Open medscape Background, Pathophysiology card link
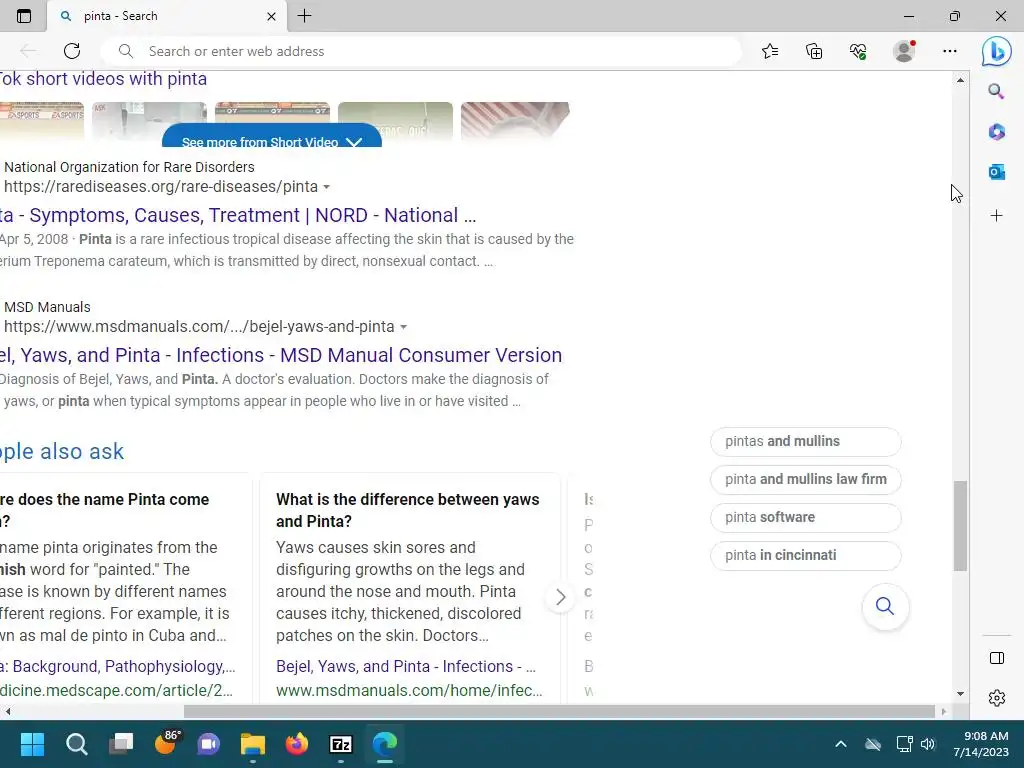This screenshot has height=768, width=1024. [x=118, y=666]
